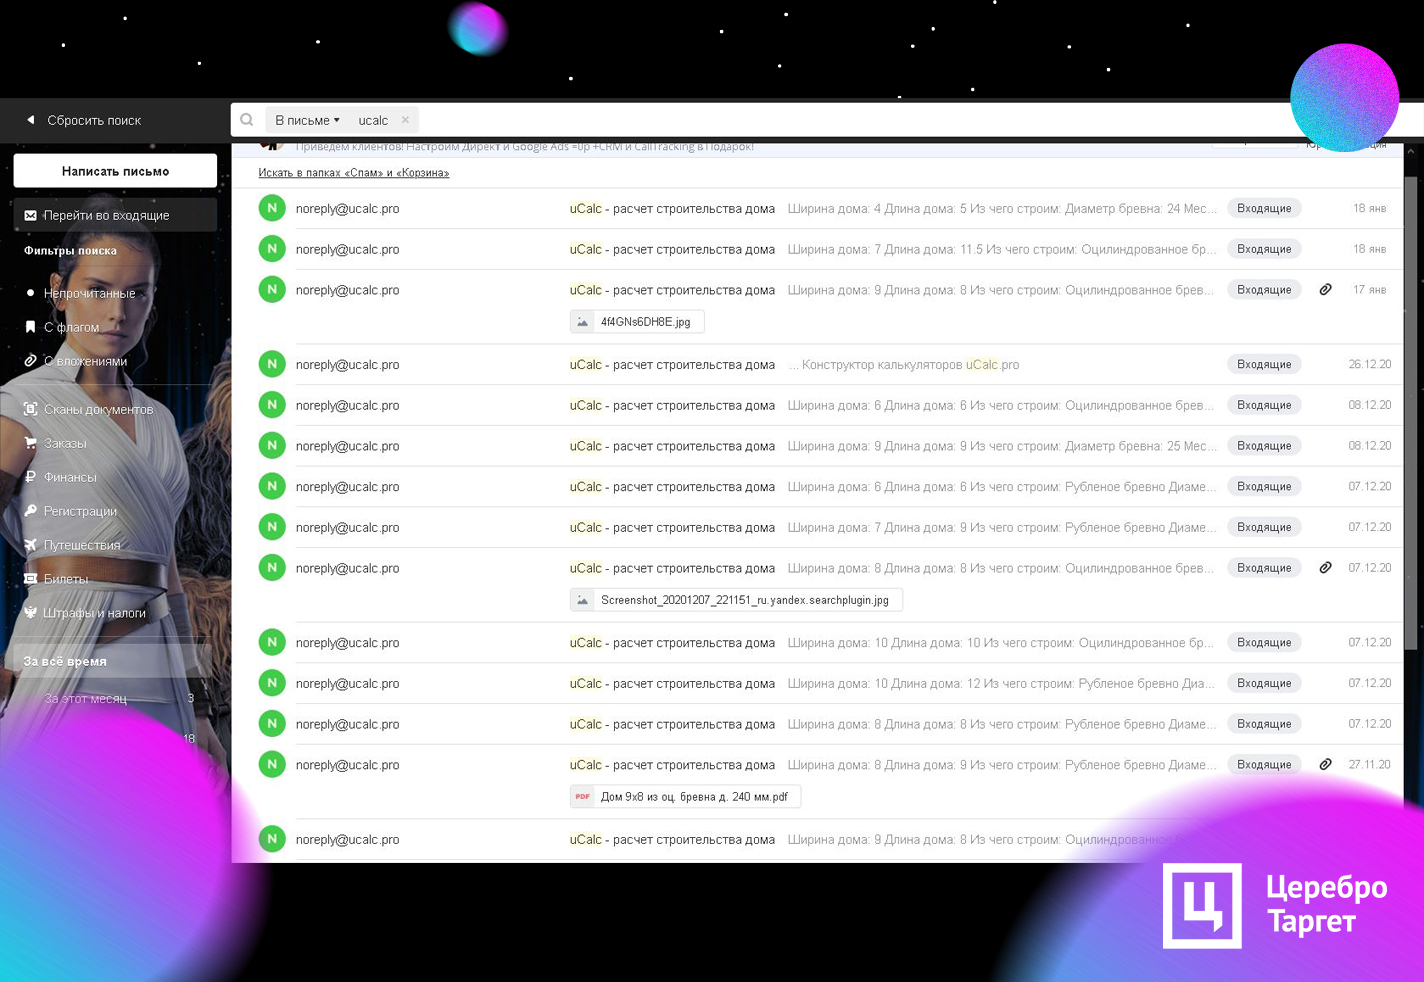This screenshot has width=1424, height=982.
Task: Click the 'Входящие' label on the 17 янв email
Action: click(x=1264, y=290)
